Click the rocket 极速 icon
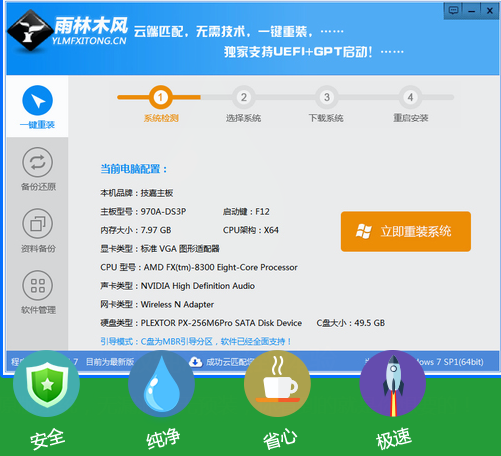This screenshot has height=456, width=501. pos(393,383)
